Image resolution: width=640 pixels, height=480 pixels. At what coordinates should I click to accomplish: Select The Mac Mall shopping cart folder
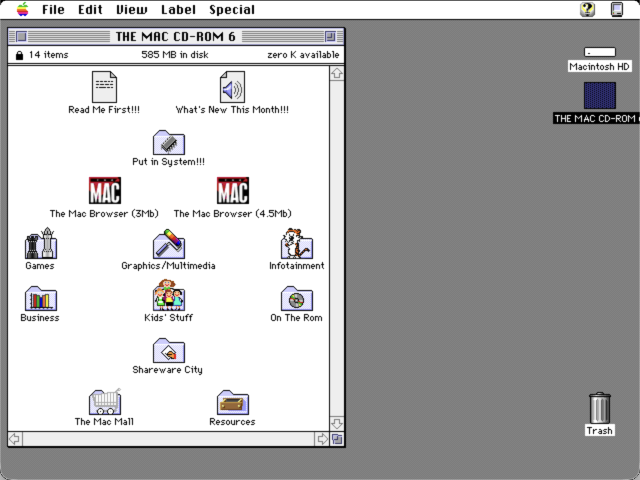pos(105,402)
